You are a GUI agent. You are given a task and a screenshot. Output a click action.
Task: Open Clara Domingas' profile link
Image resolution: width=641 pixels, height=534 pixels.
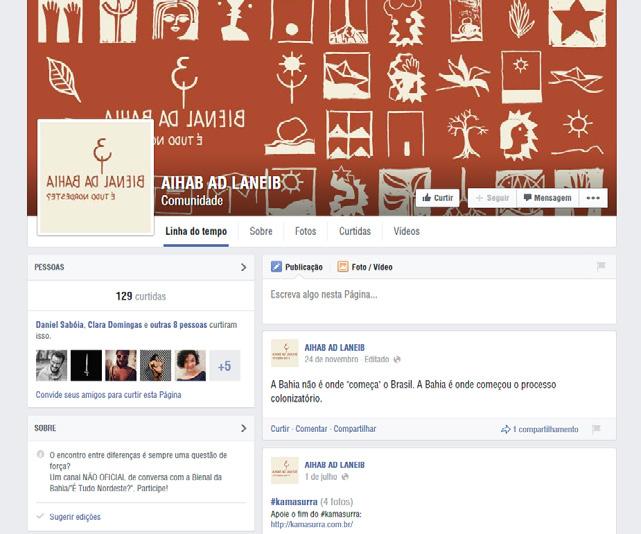click(115, 325)
